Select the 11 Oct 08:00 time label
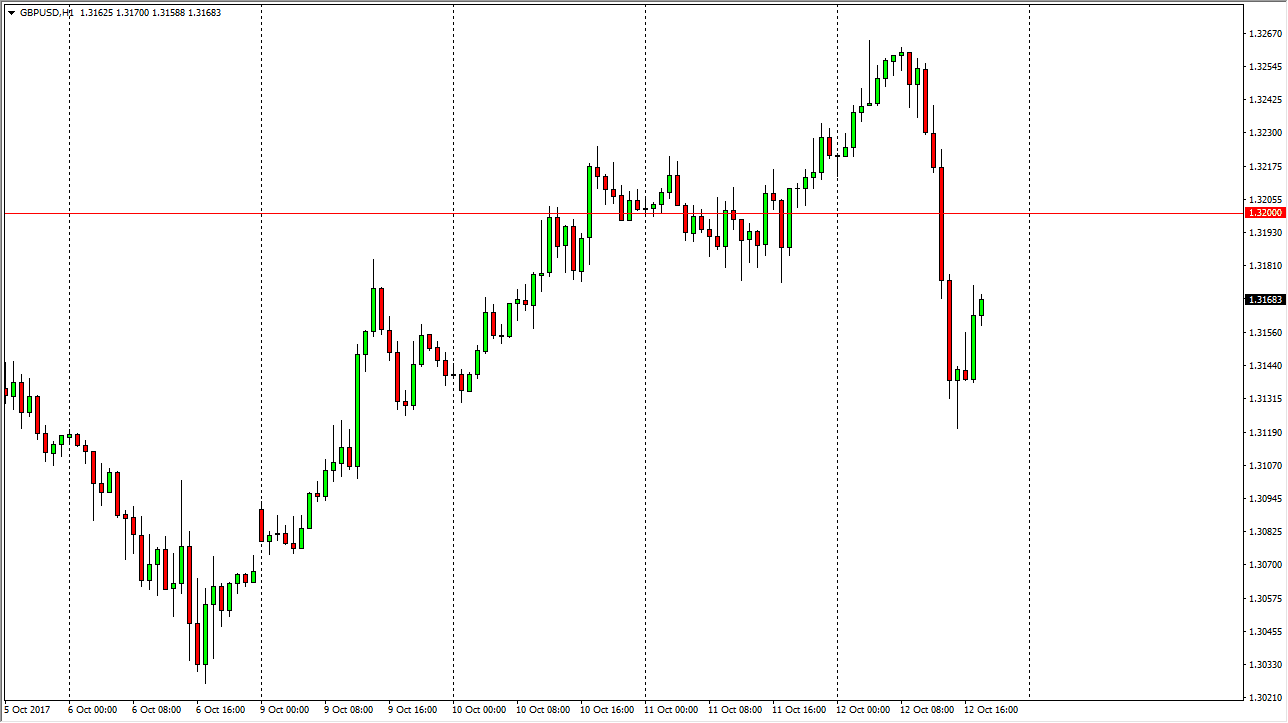This screenshot has height=723, width=1288. 732,710
